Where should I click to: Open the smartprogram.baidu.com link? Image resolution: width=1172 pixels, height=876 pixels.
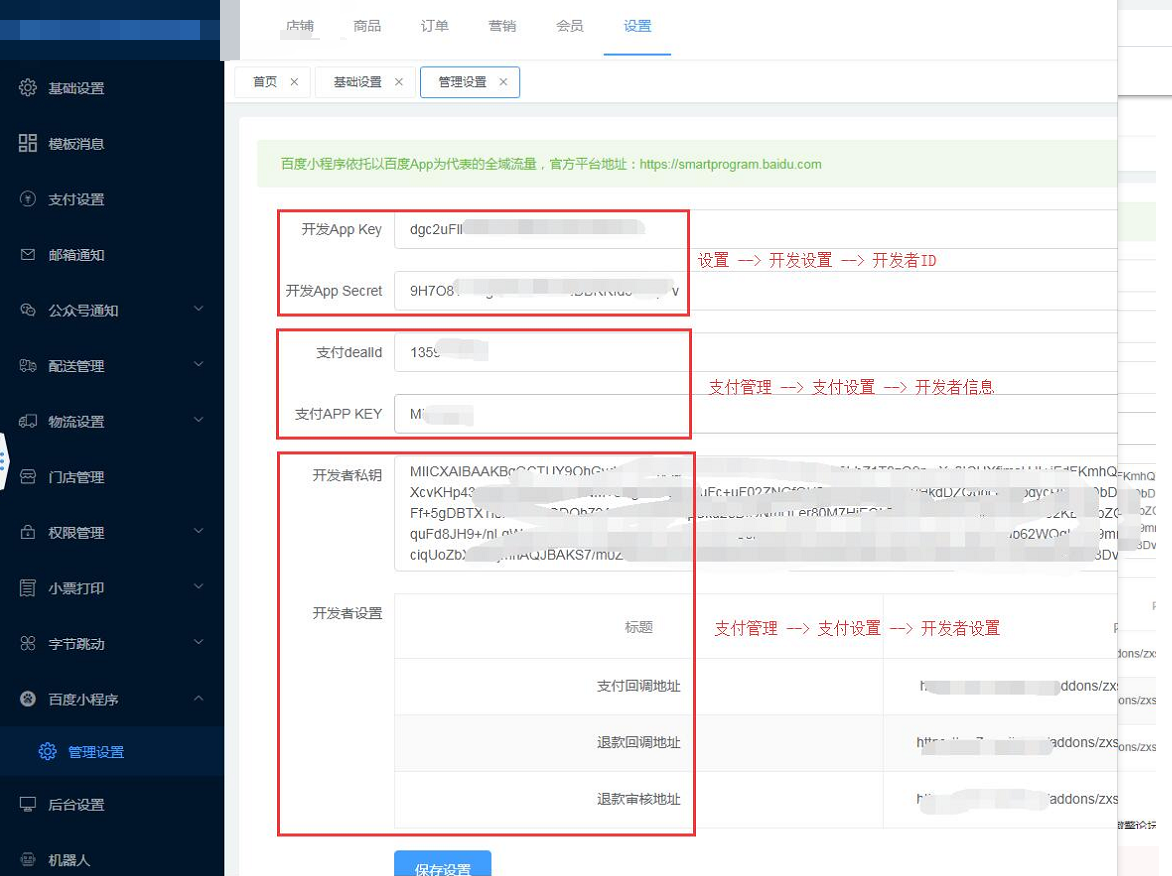pyautogui.click(x=730, y=164)
